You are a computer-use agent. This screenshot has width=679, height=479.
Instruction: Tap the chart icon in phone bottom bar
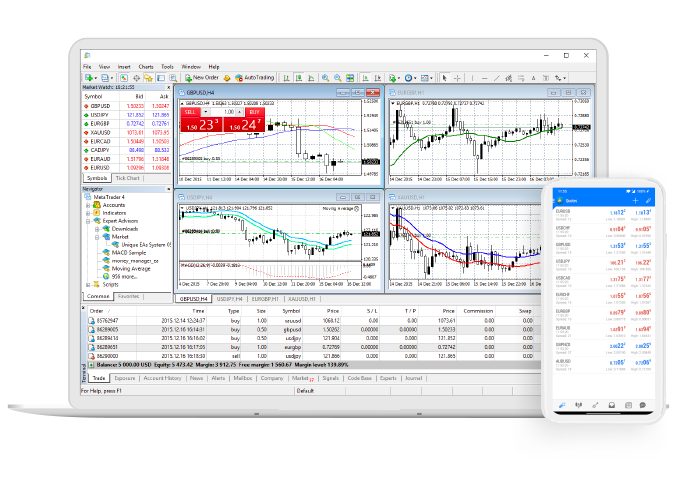pos(579,405)
